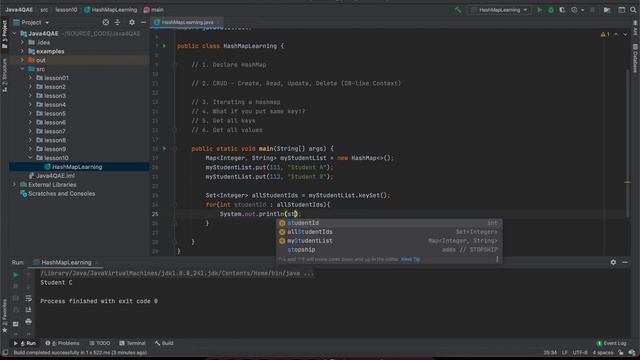Build project with the hammer icon

coord(458,10)
